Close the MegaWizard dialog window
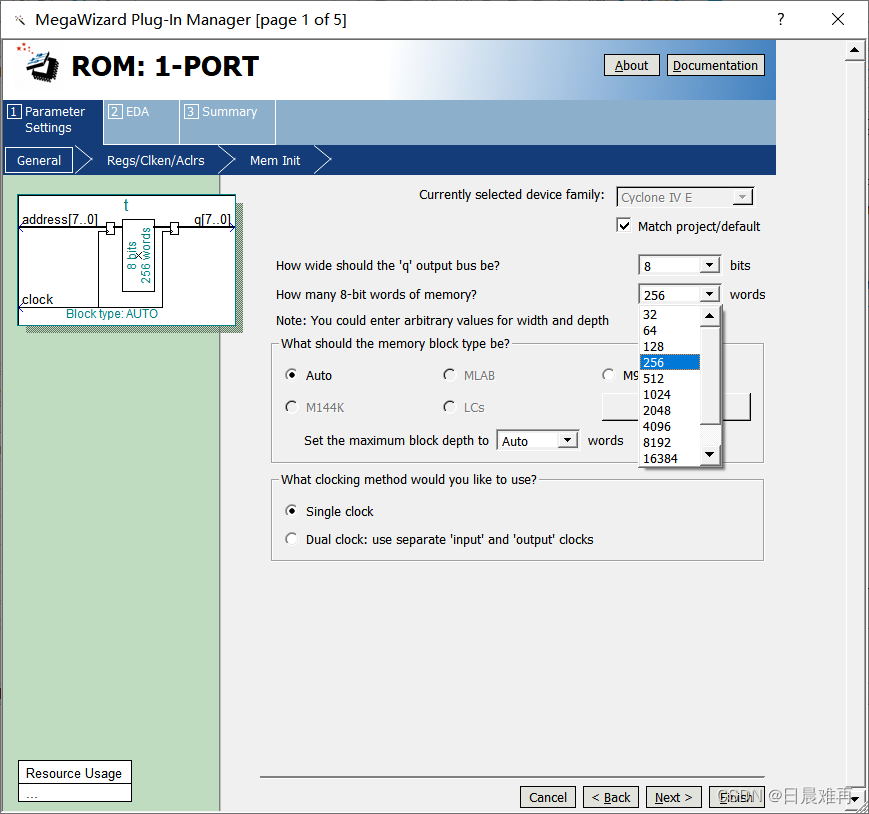The image size is (869, 814). tap(838, 19)
